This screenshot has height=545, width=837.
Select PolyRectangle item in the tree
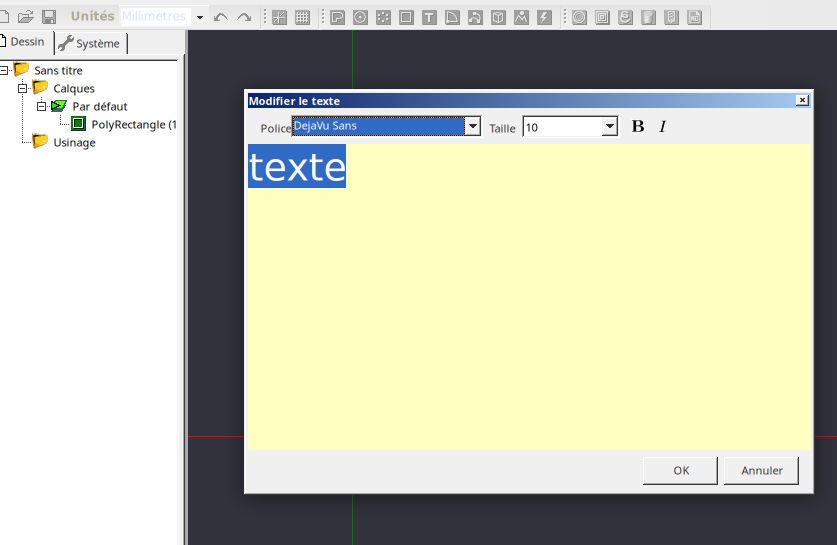tap(132, 124)
